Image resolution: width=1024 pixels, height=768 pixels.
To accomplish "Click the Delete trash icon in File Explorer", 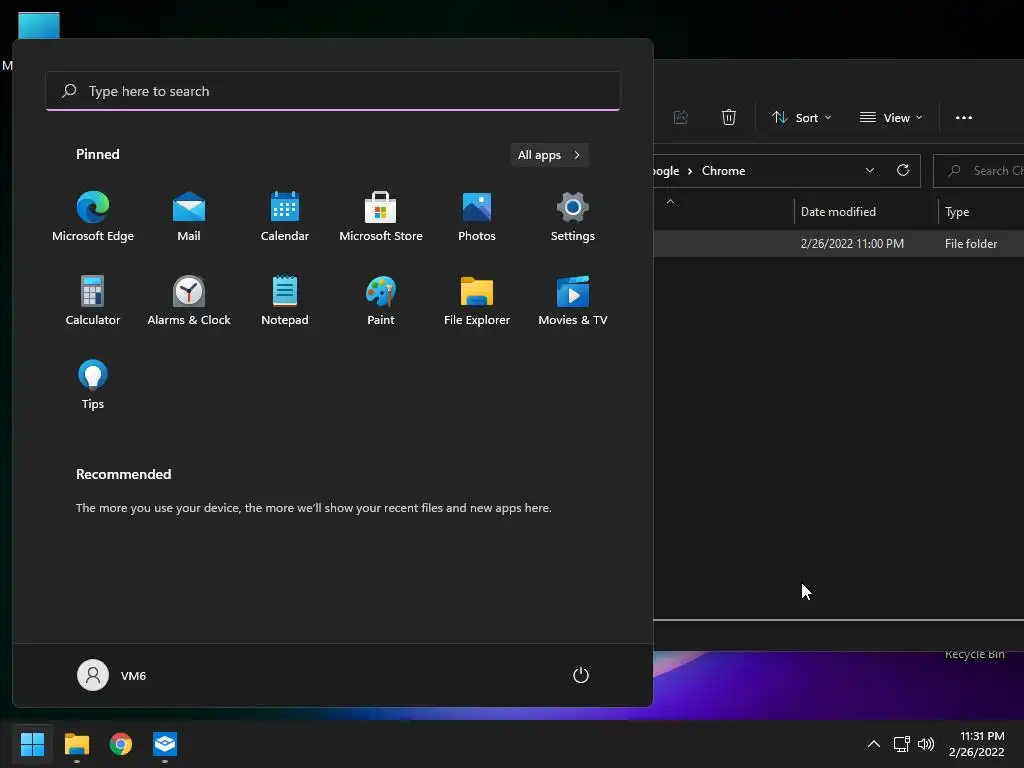I will [729, 118].
